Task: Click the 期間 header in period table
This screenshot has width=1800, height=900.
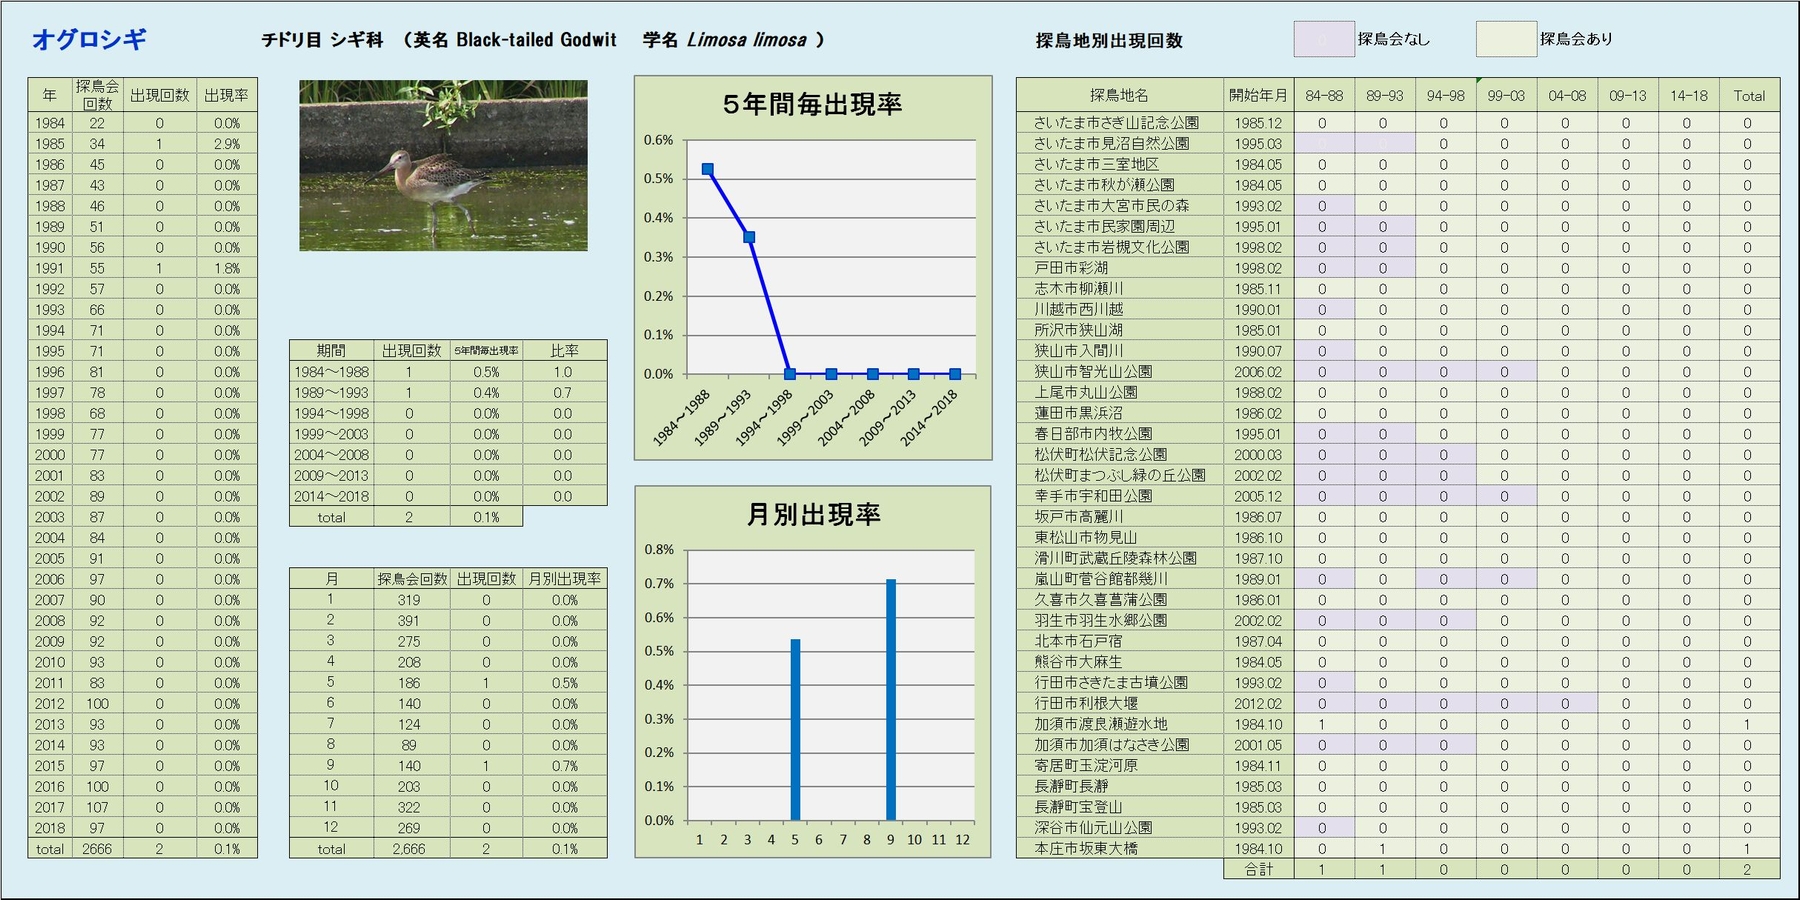Action: click(x=331, y=351)
